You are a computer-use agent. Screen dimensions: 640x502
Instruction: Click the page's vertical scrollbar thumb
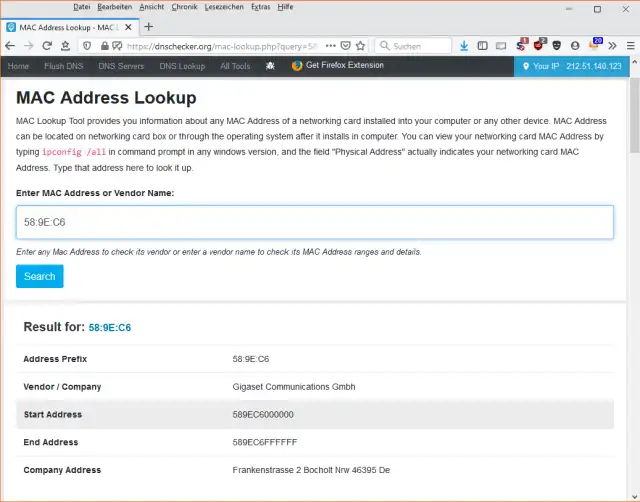click(x=635, y=116)
